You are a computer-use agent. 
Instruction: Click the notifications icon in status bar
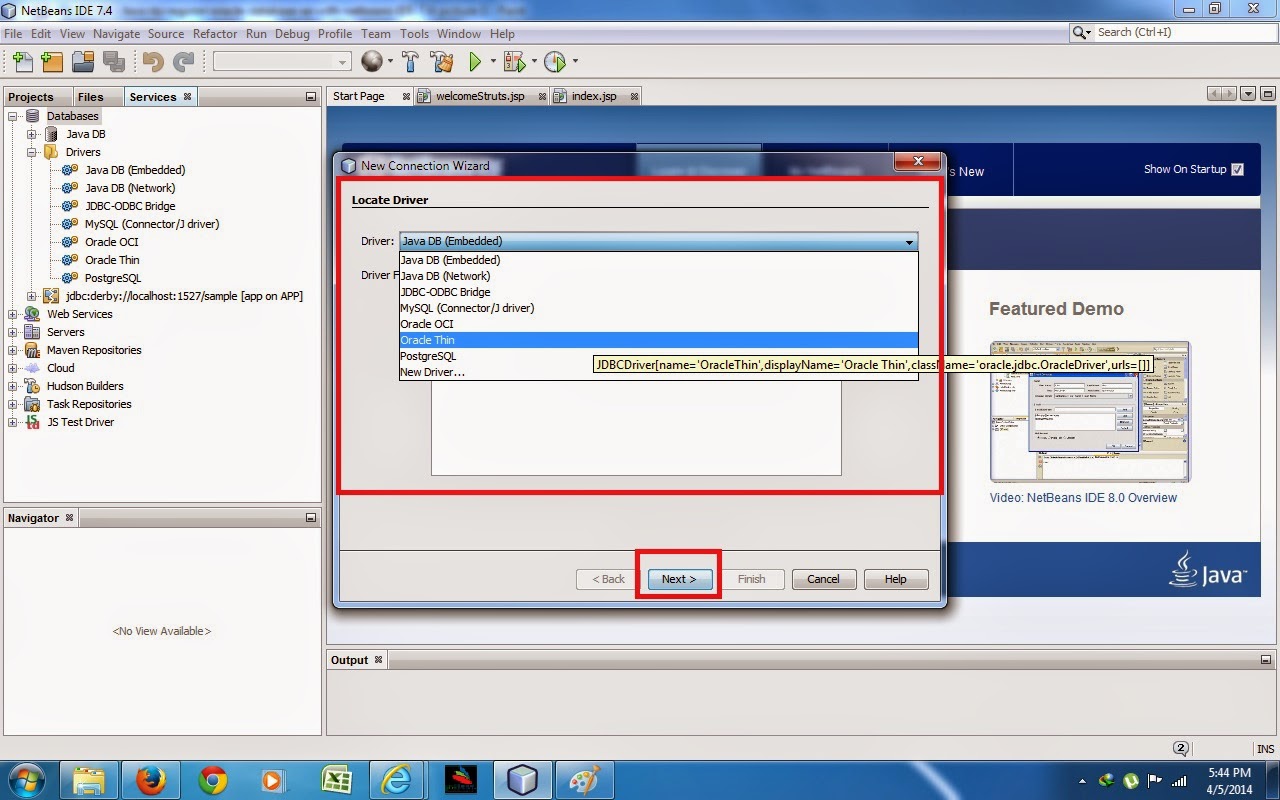point(1181,748)
